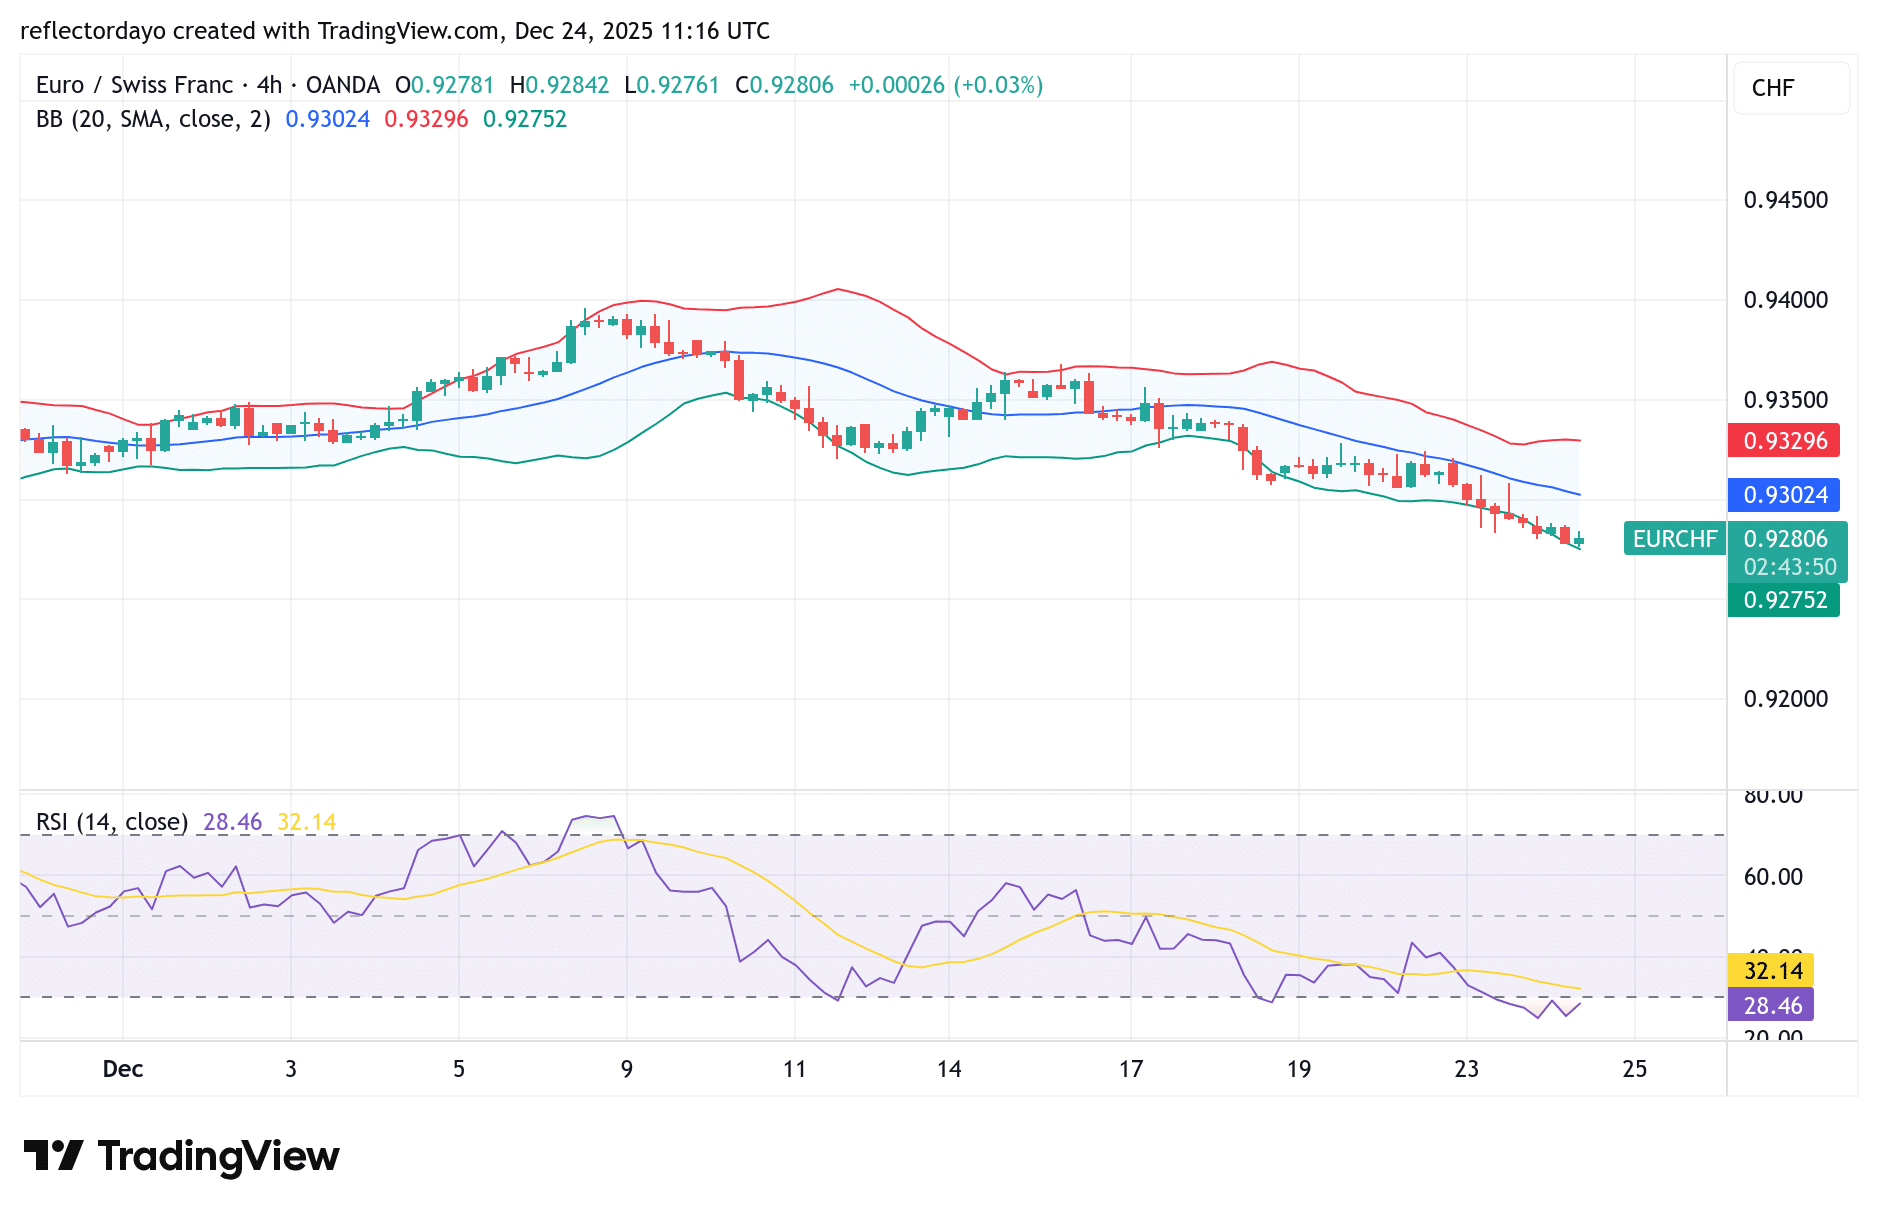1878x1216 pixels.
Task: Click the countdown timer 02:43:50
Action: click(x=1791, y=566)
